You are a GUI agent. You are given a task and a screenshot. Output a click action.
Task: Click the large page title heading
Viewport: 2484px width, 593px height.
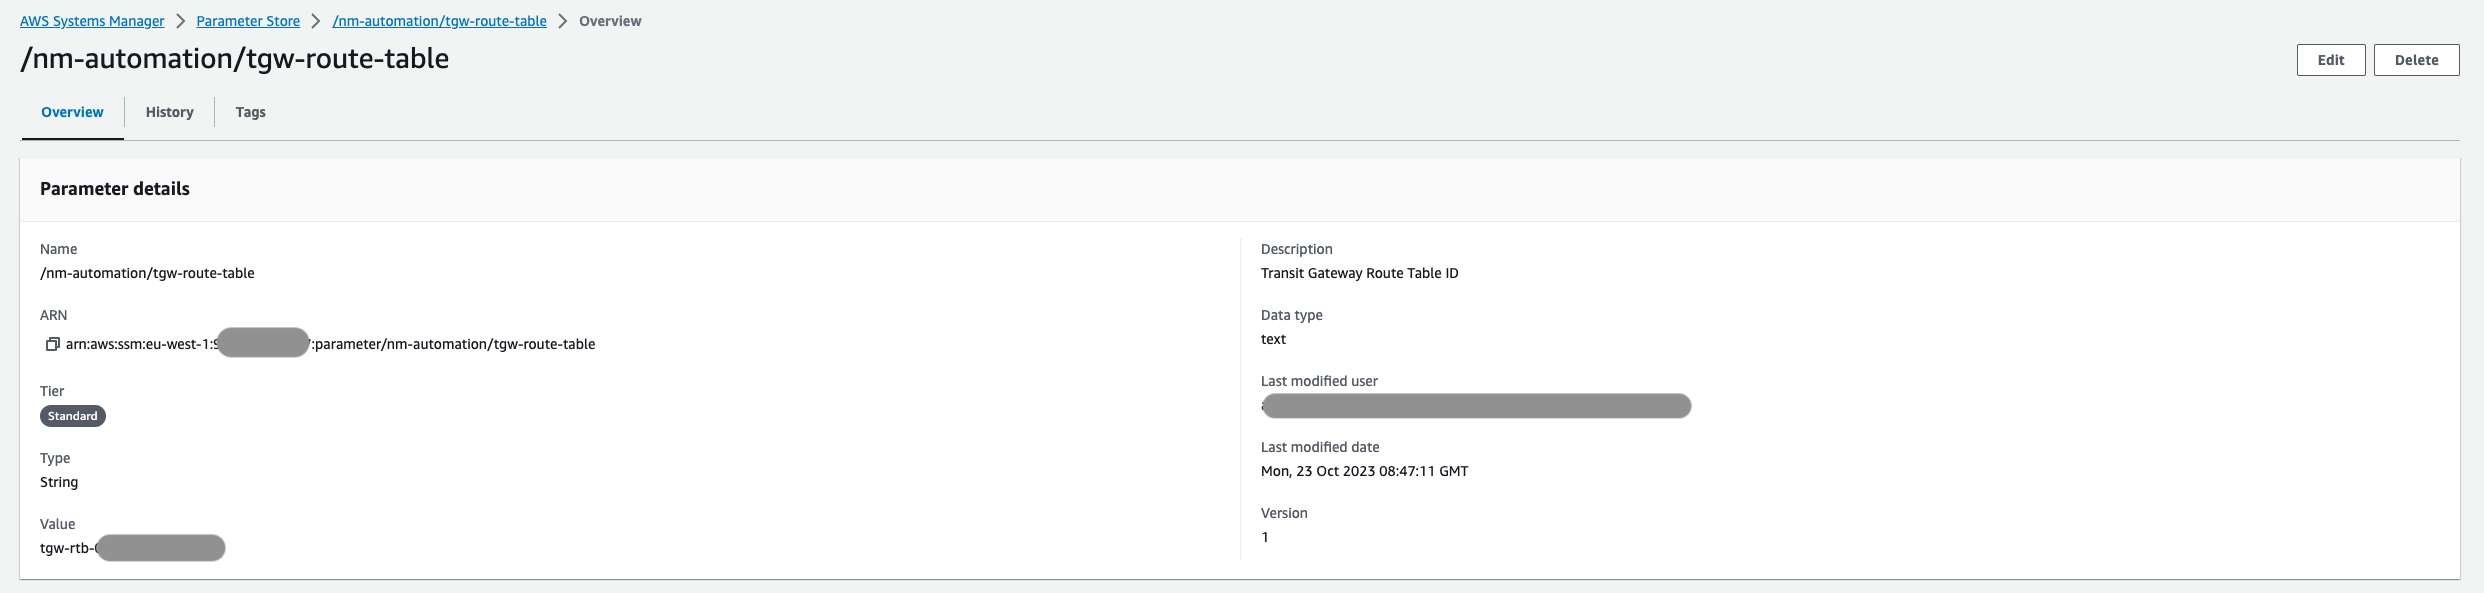[235, 59]
